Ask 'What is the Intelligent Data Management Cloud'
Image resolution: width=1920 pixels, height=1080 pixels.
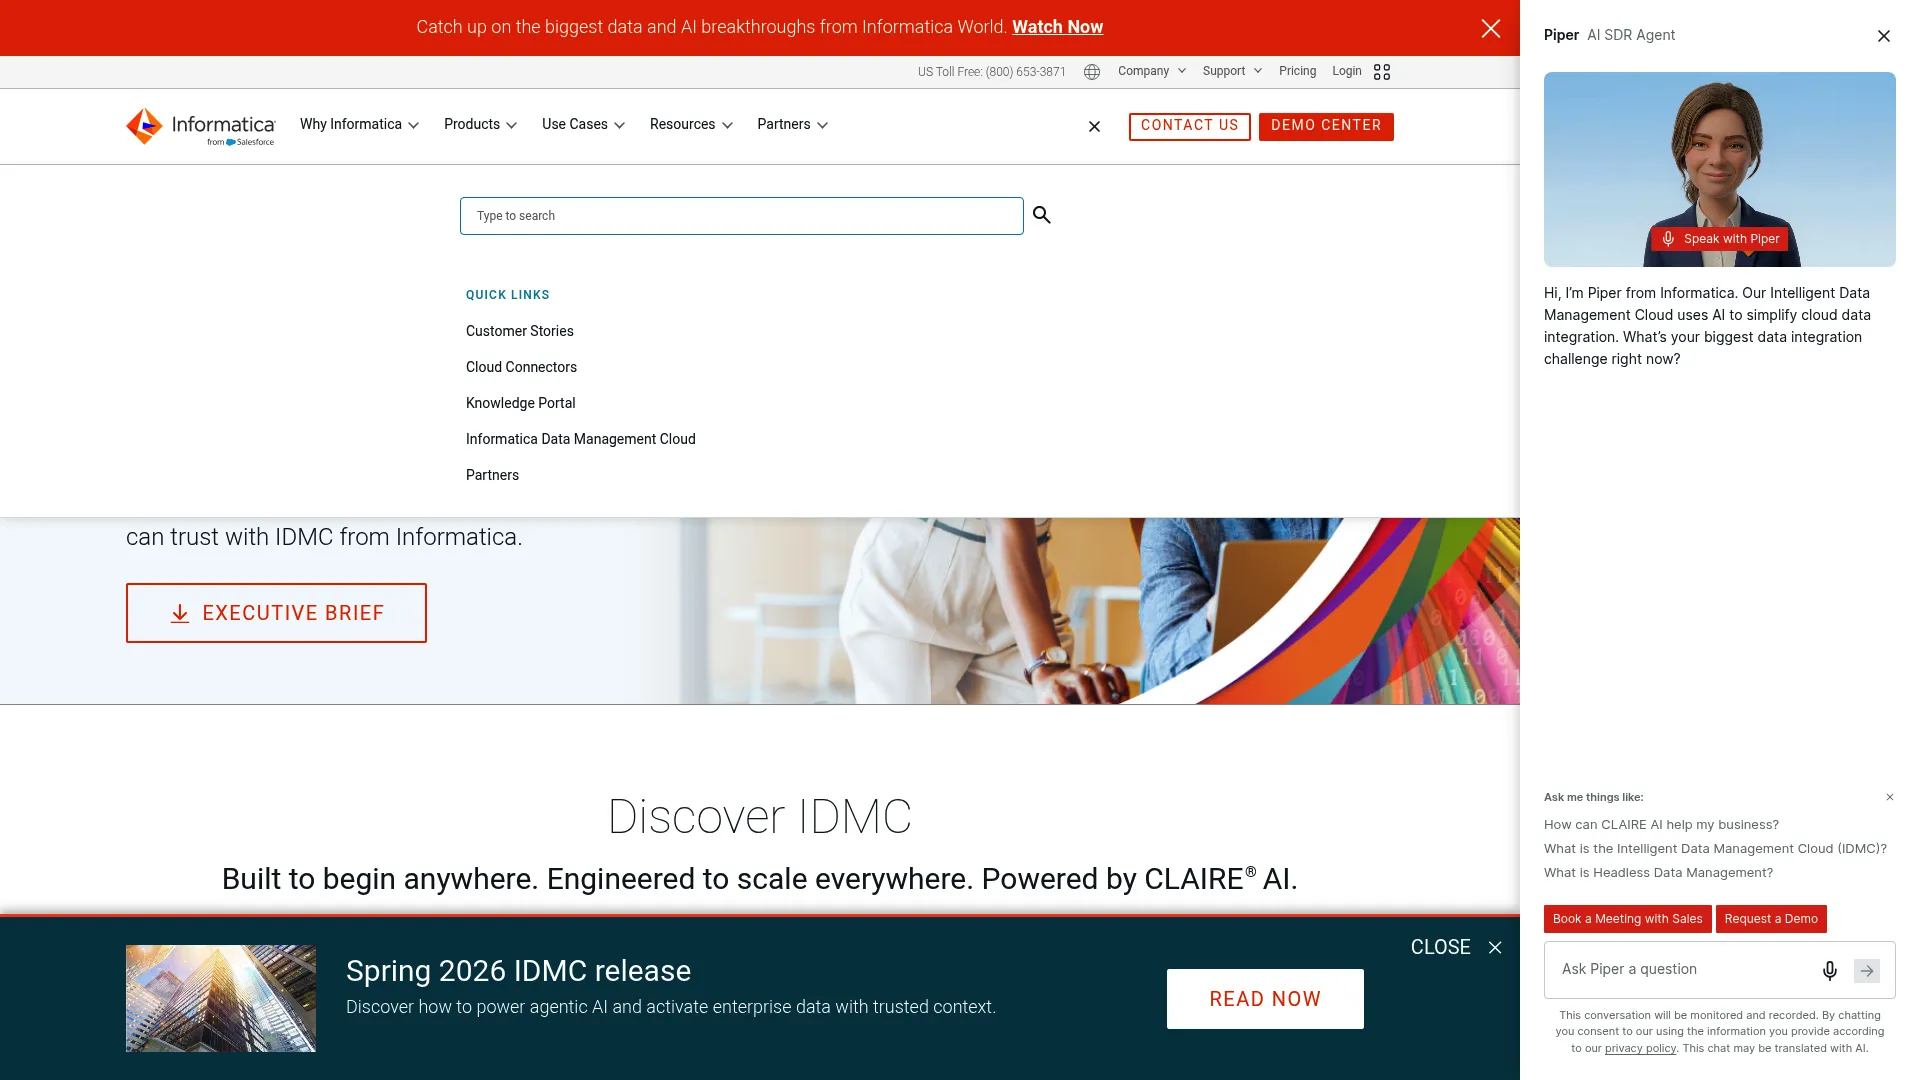[x=1715, y=849]
